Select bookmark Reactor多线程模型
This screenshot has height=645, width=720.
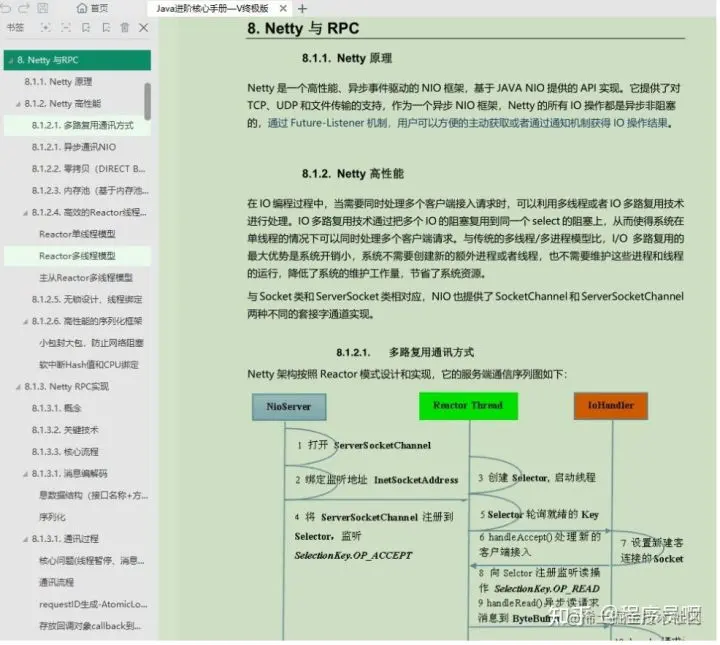(x=77, y=256)
